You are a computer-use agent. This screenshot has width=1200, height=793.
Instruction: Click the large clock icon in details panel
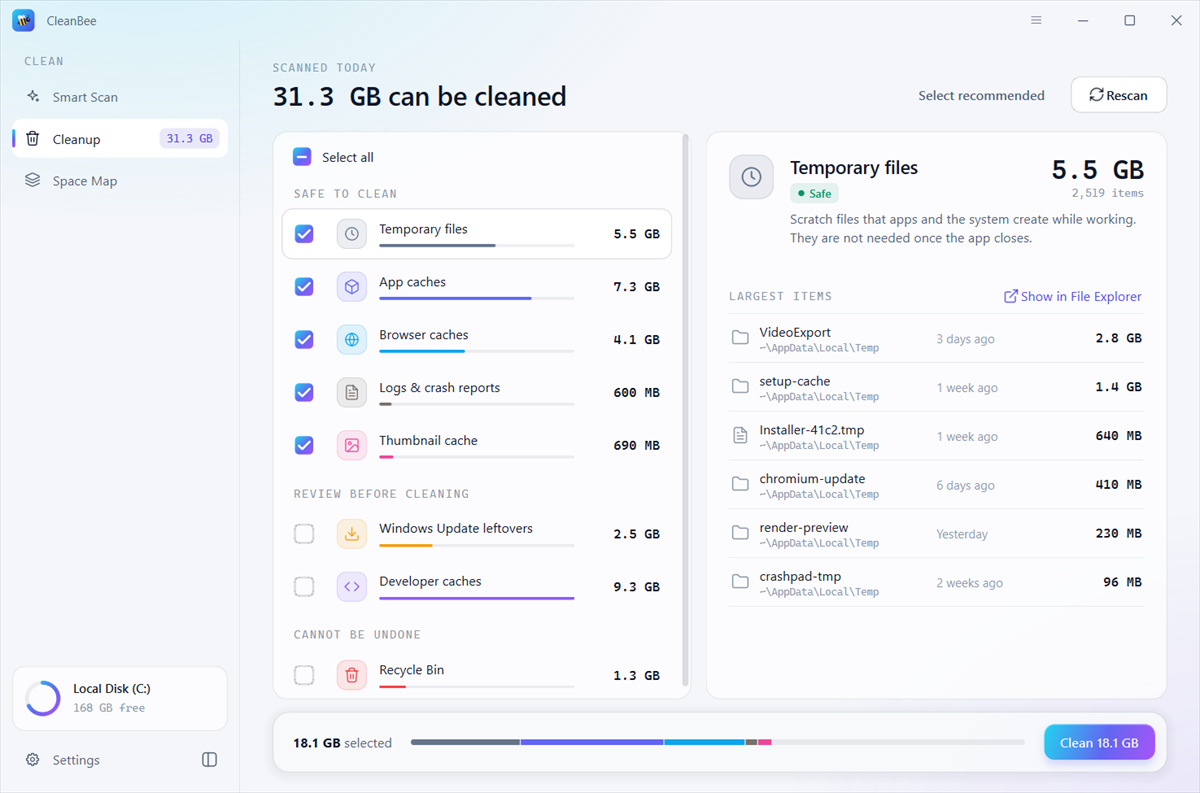751,177
